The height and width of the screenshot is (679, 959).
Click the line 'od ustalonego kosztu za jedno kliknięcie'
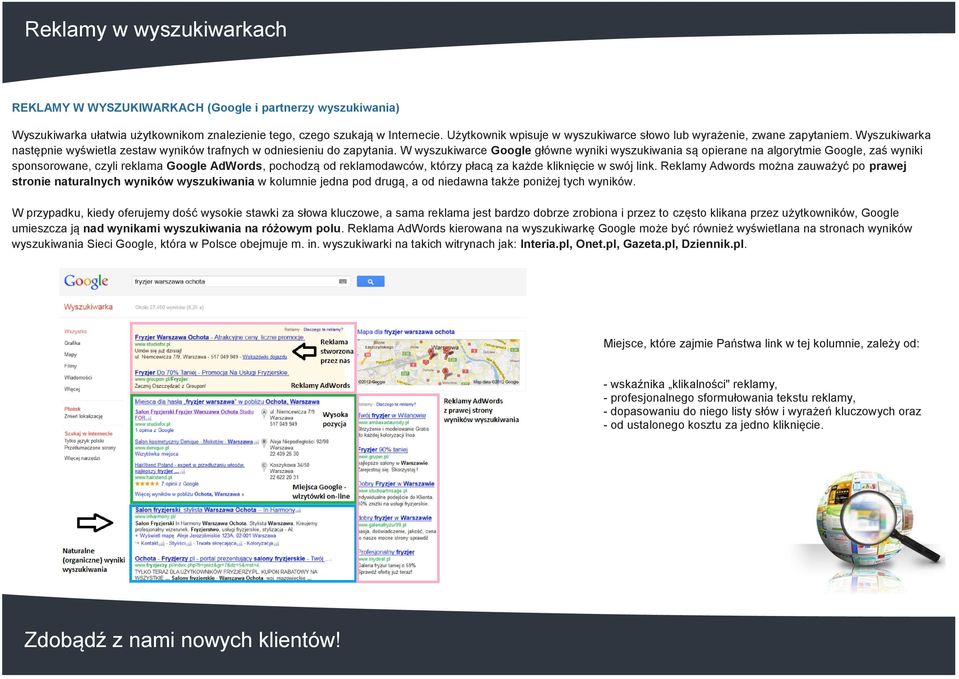pyautogui.click(x=713, y=425)
